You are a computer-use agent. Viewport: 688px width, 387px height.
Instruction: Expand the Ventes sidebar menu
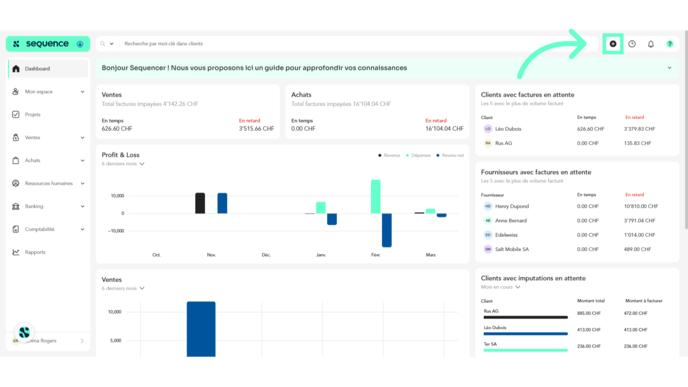click(x=48, y=138)
